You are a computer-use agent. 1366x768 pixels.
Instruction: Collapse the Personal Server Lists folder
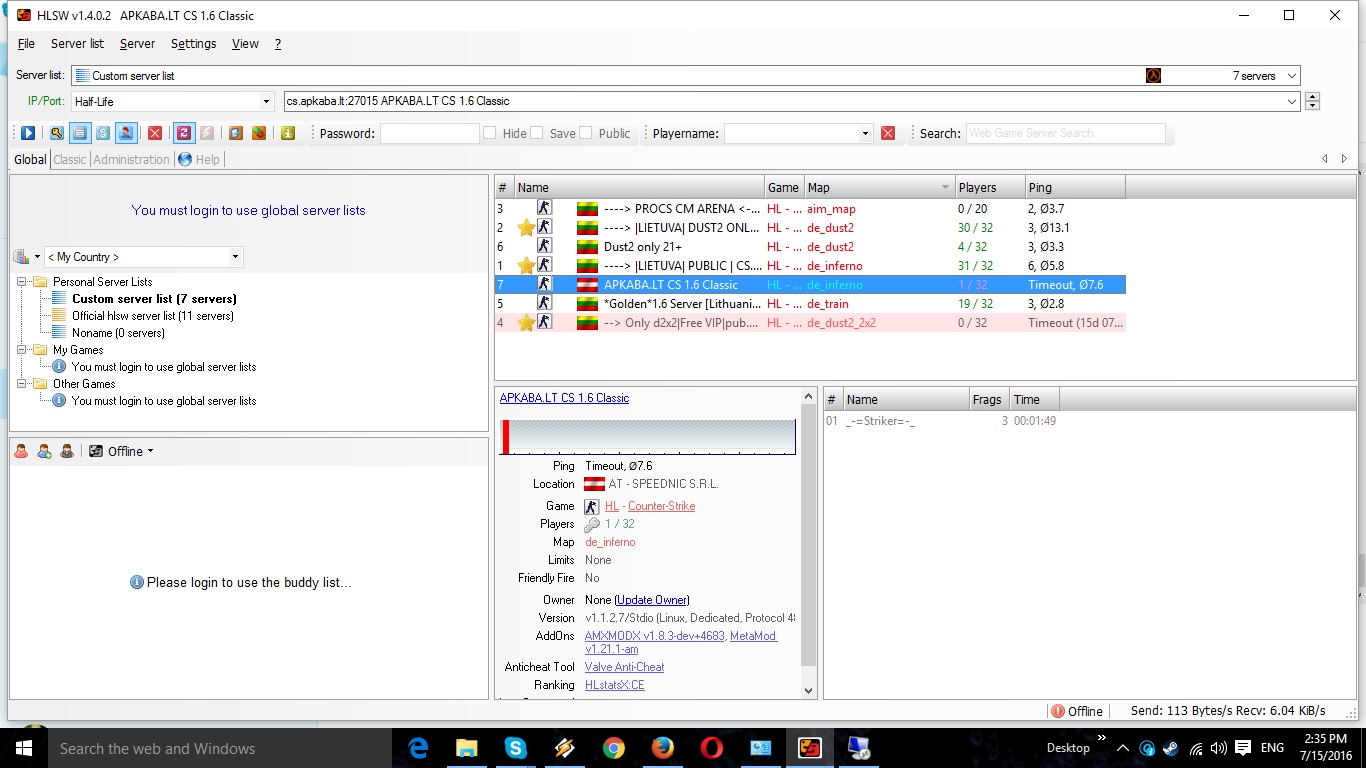[20, 282]
